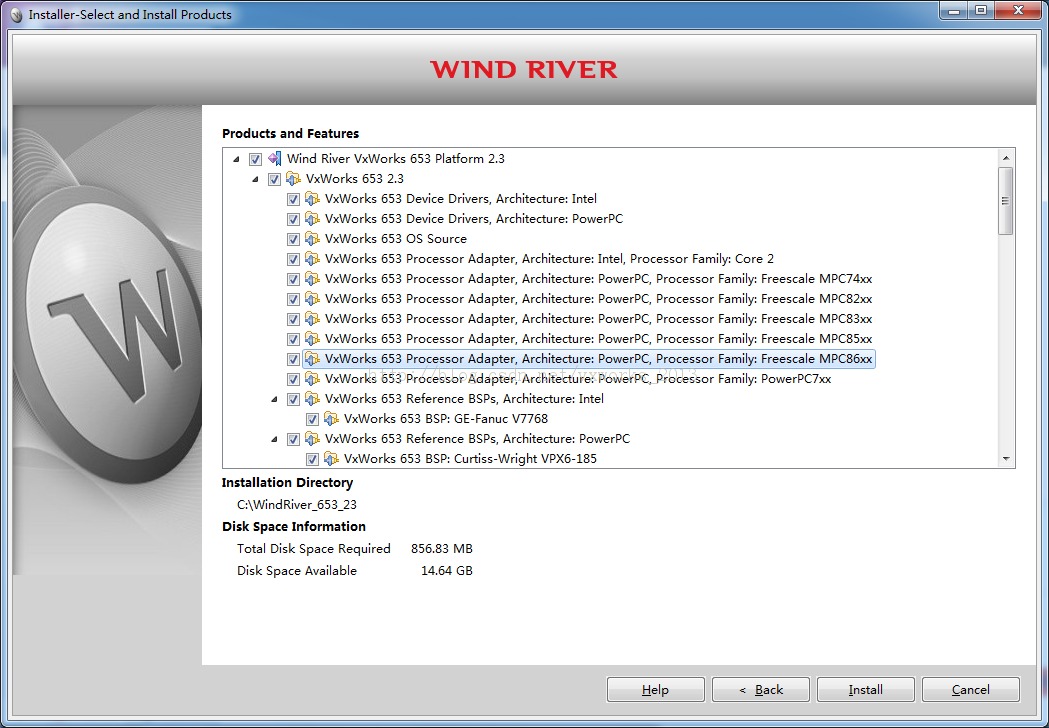Click the 856.83 MB required space value
Image resolution: width=1049 pixels, height=728 pixels.
point(442,549)
